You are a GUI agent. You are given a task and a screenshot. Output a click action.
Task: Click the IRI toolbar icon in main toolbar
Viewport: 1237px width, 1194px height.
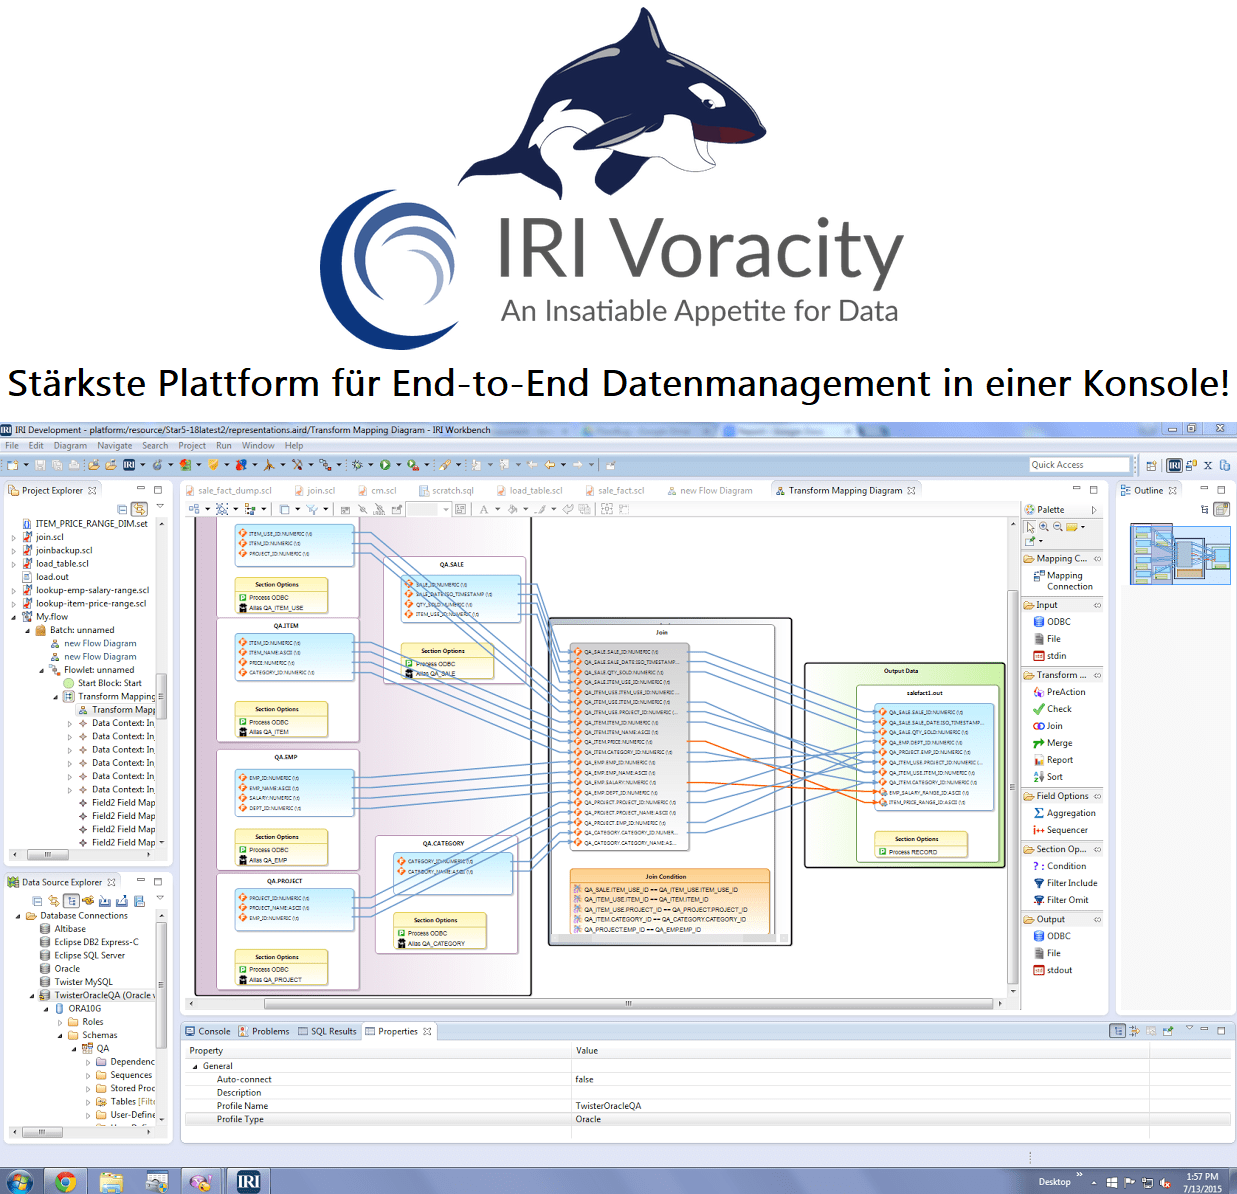pos(129,465)
